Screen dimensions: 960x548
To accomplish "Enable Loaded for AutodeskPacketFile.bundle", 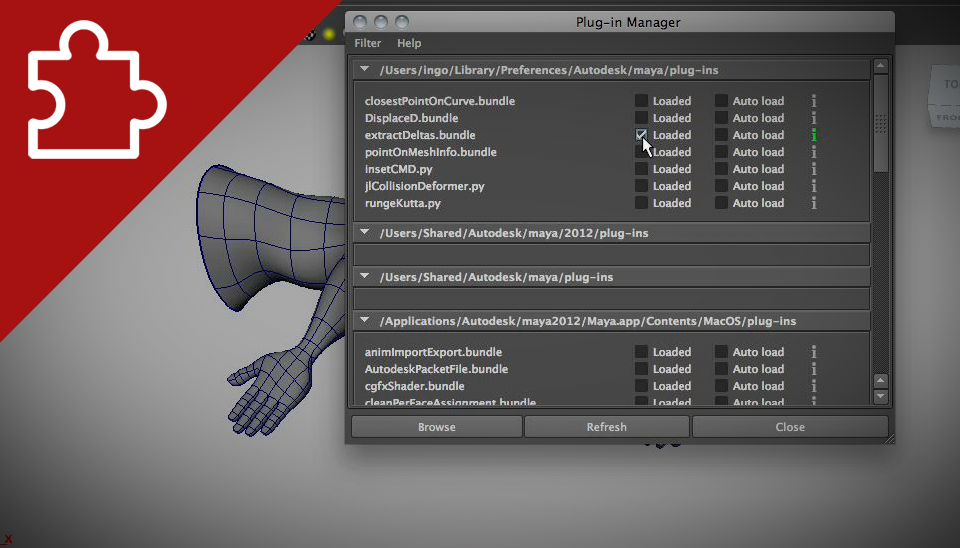I will [x=641, y=369].
